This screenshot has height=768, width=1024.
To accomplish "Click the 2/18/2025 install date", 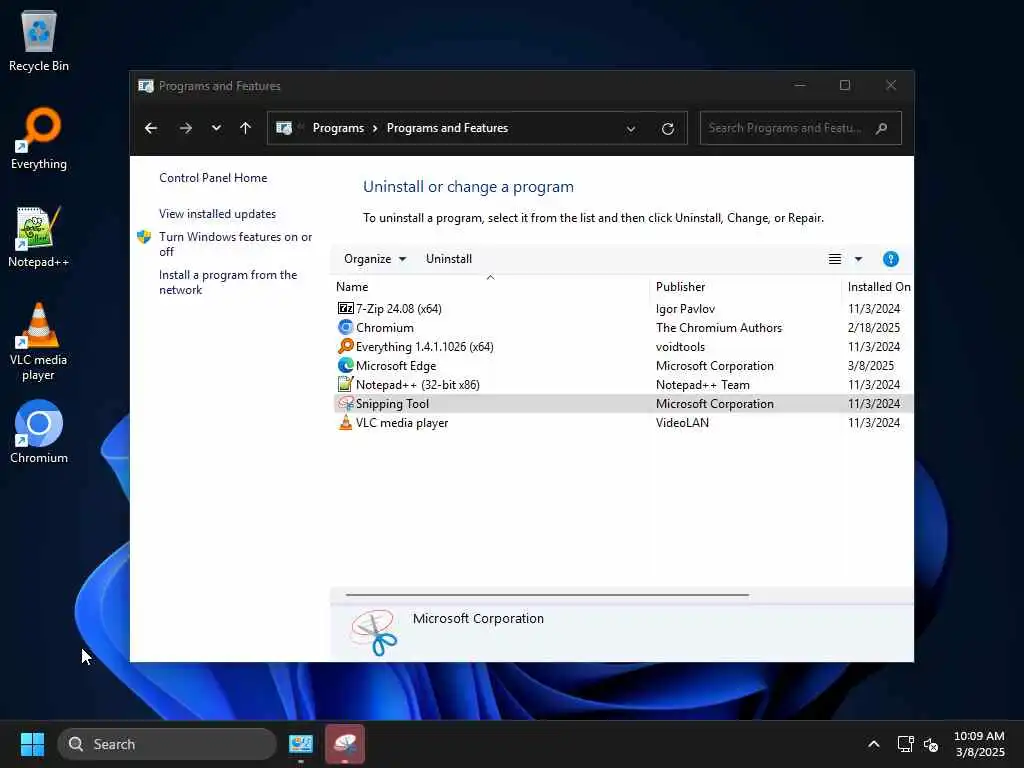I will tap(874, 327).
